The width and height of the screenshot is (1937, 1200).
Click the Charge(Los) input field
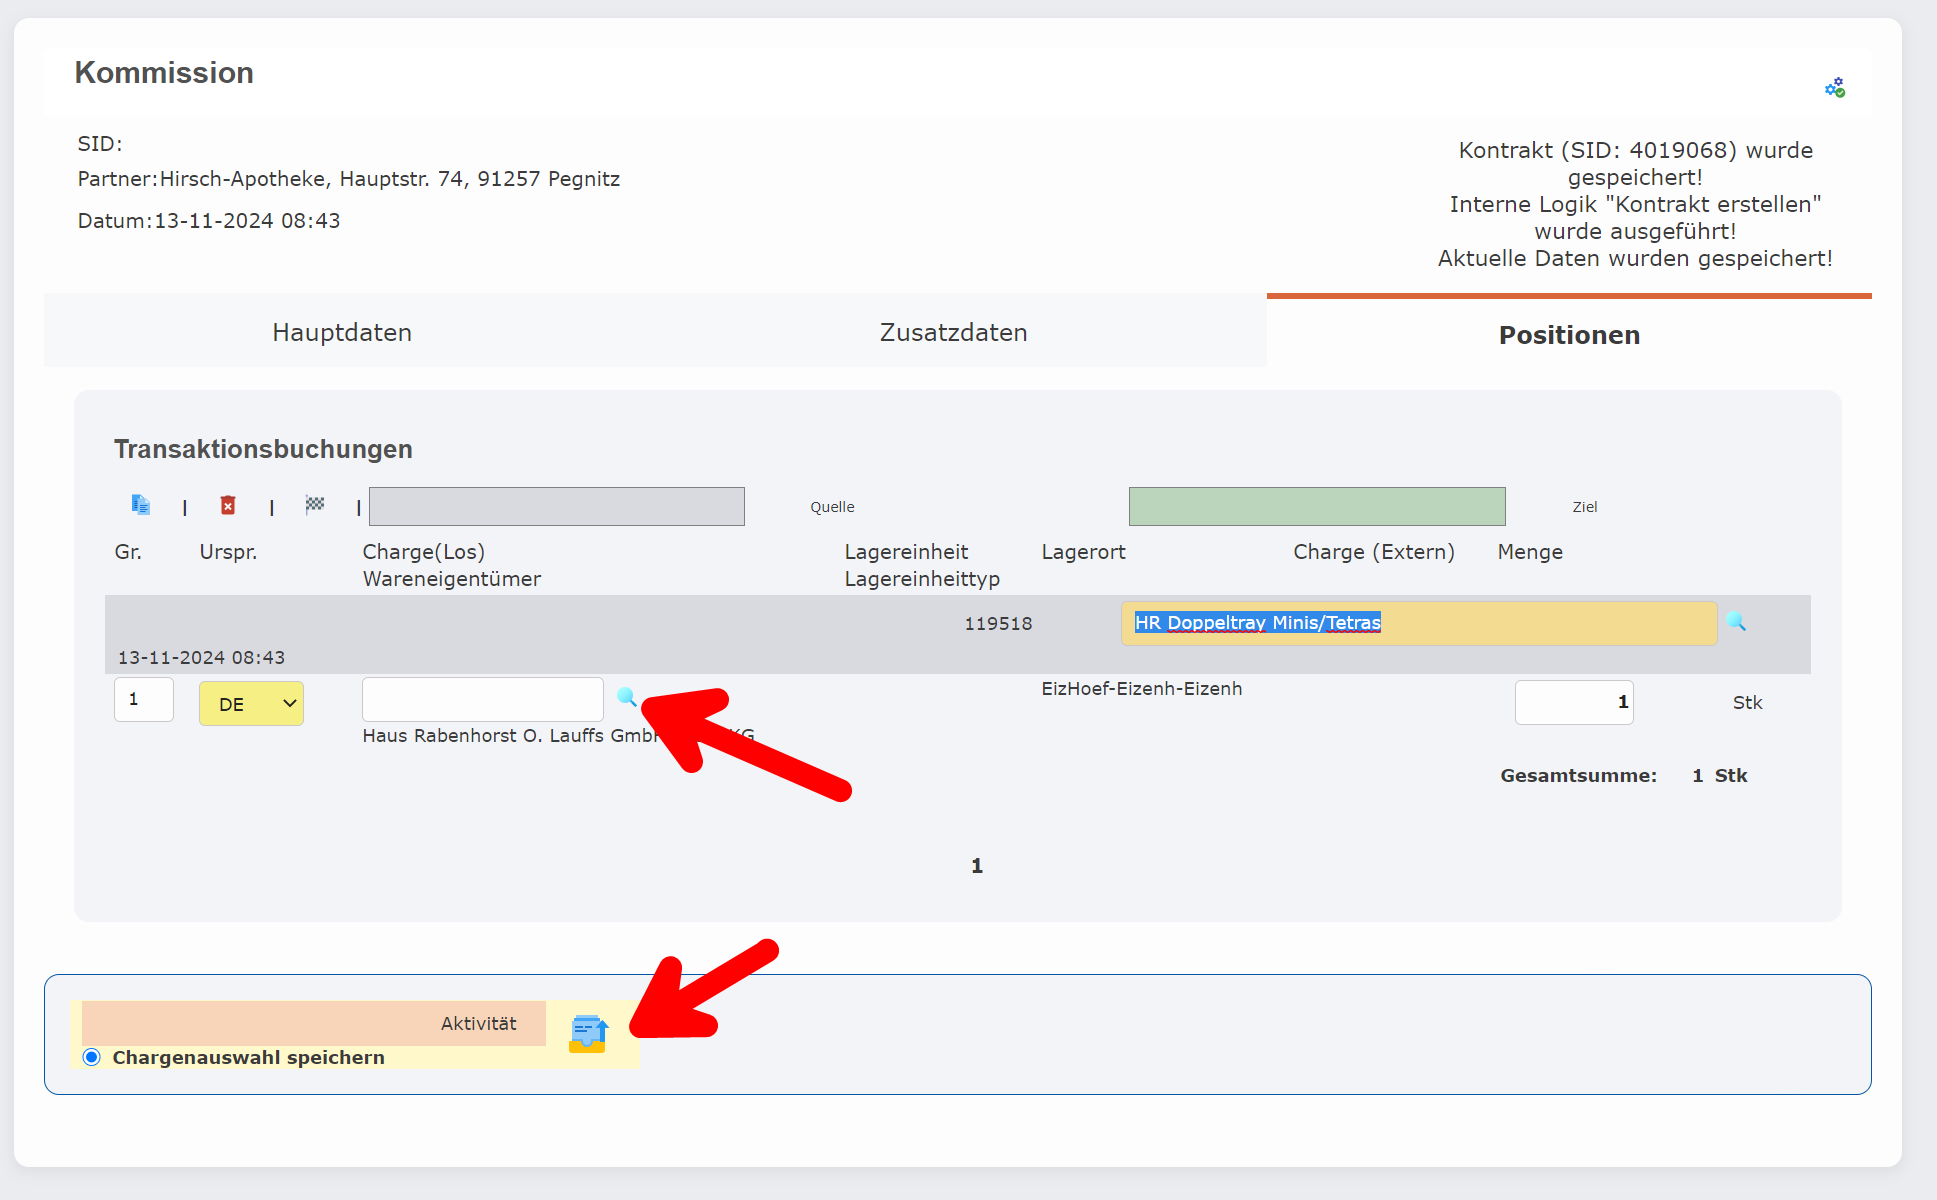point(482,699)
